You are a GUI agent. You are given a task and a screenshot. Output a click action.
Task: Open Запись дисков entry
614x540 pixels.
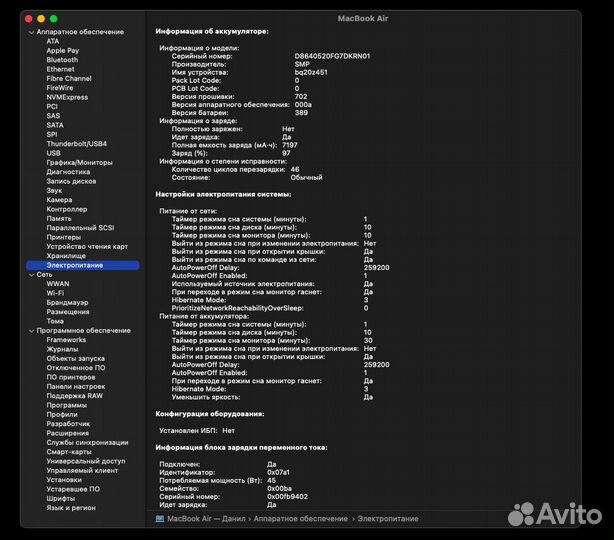[71, 181]
